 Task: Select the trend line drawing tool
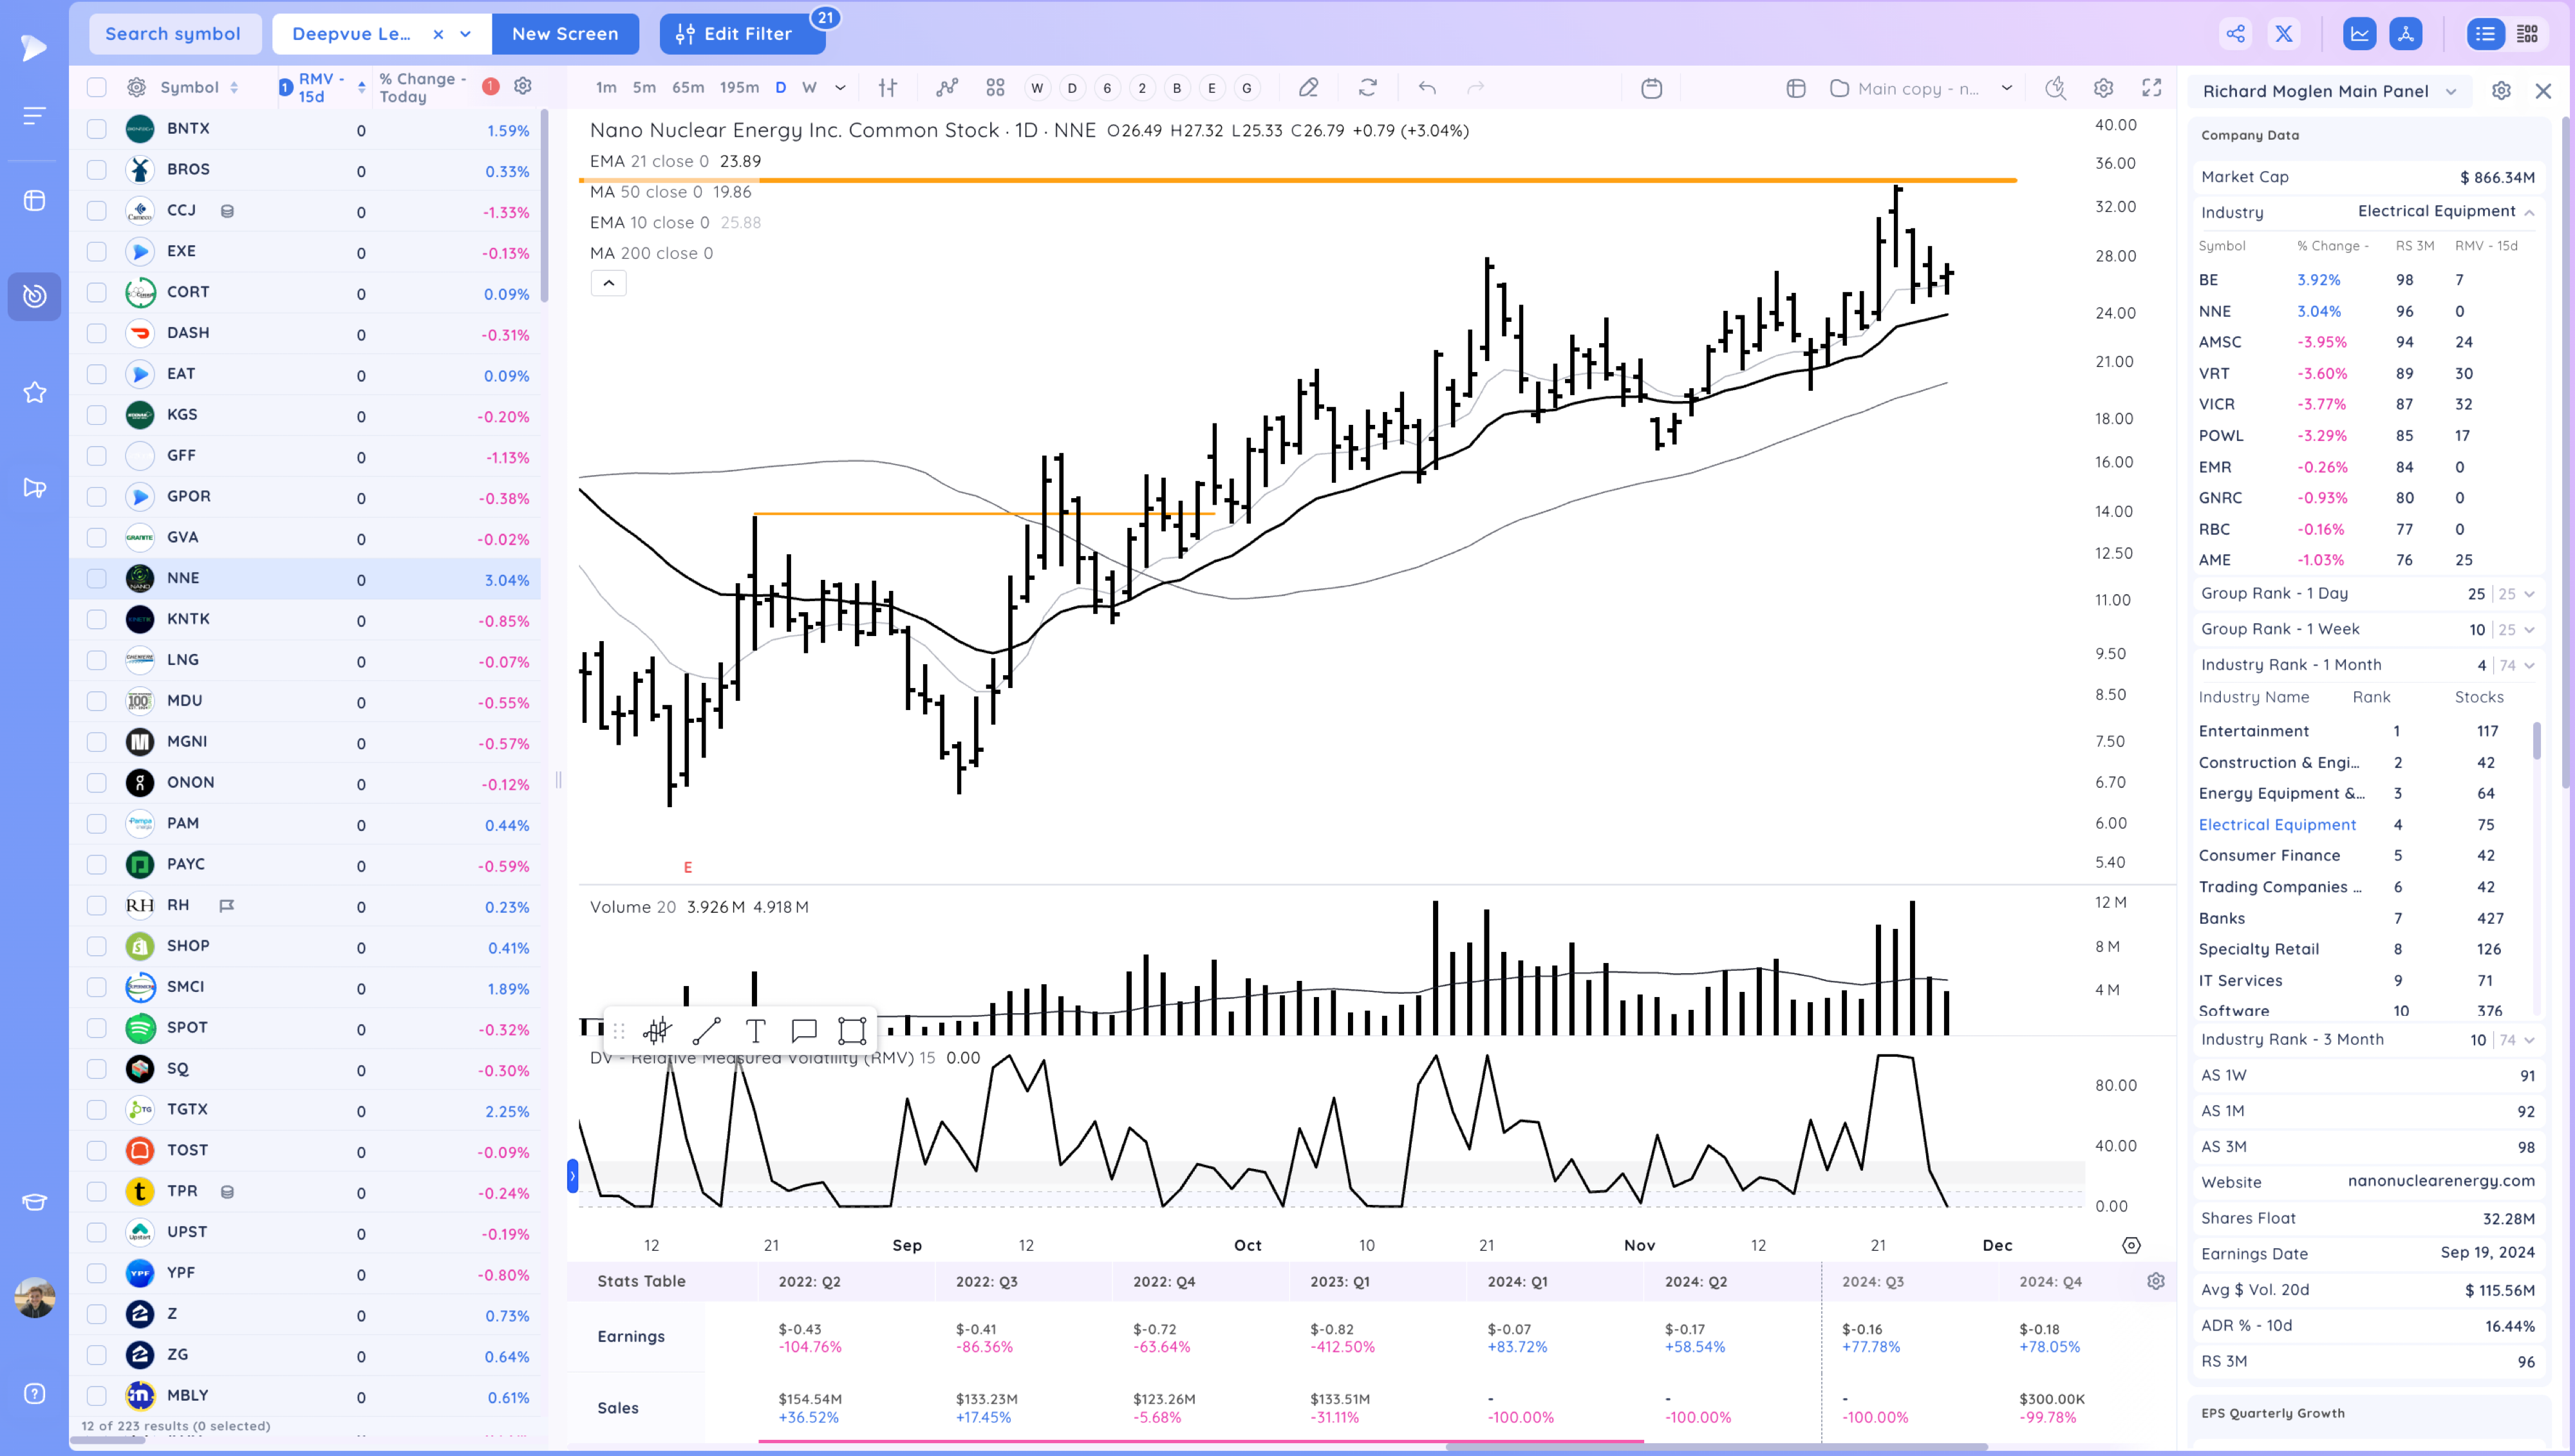pos(706,1030)
